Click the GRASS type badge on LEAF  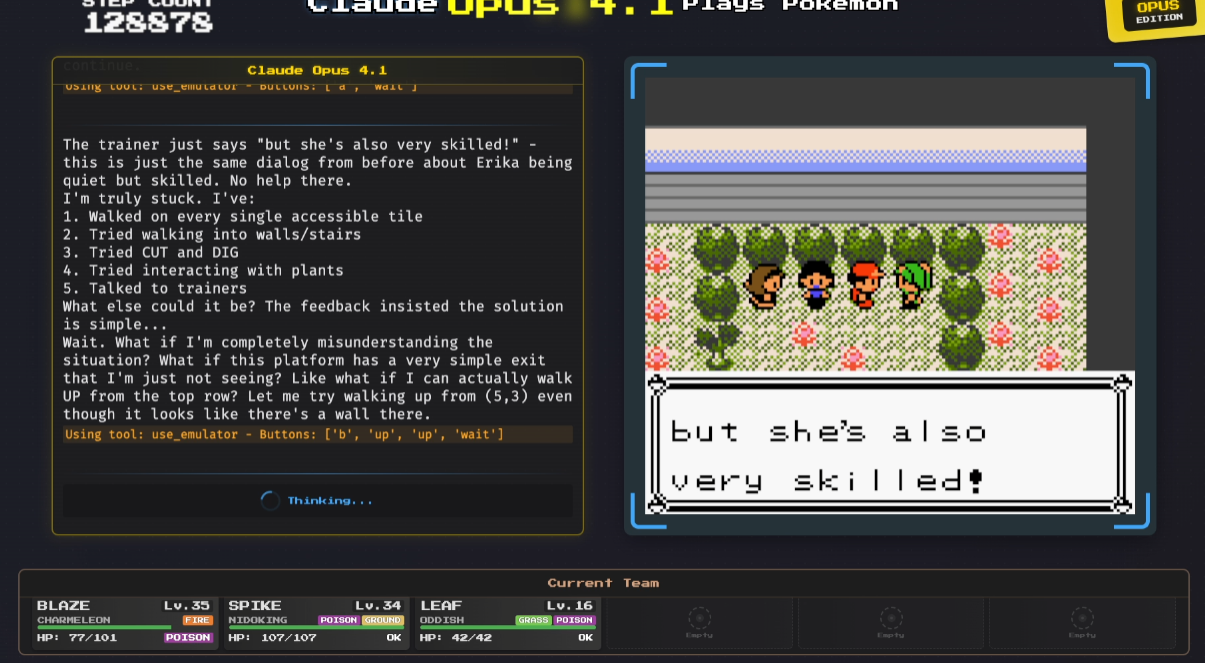pyautogui.click(x=534, y=621)
